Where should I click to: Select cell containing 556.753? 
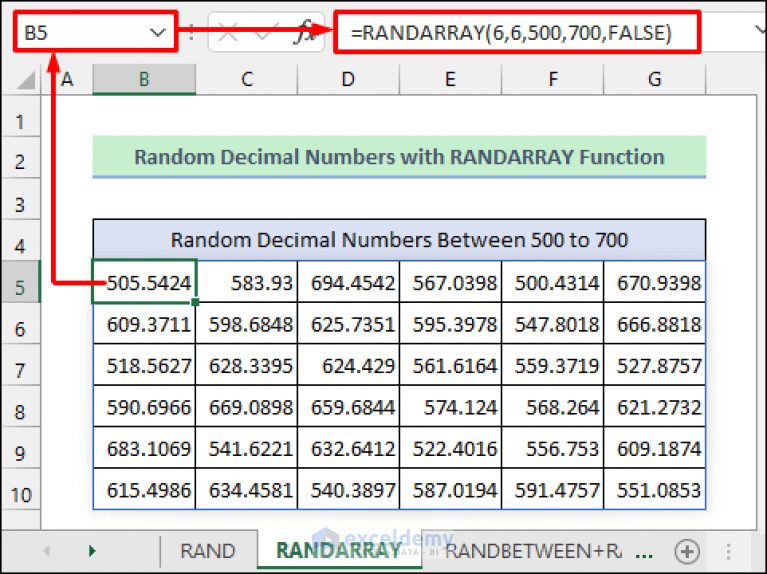[x=553, y=448]
